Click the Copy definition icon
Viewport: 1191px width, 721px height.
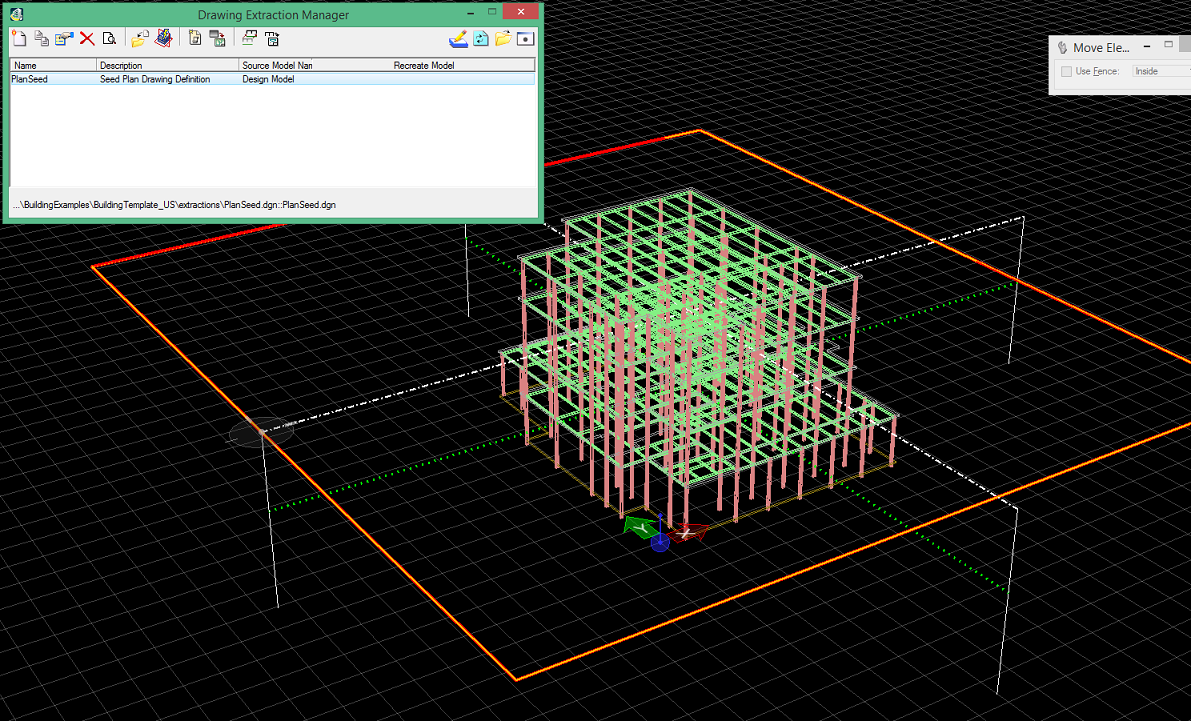pyautogui.click(x=41, y=39)
